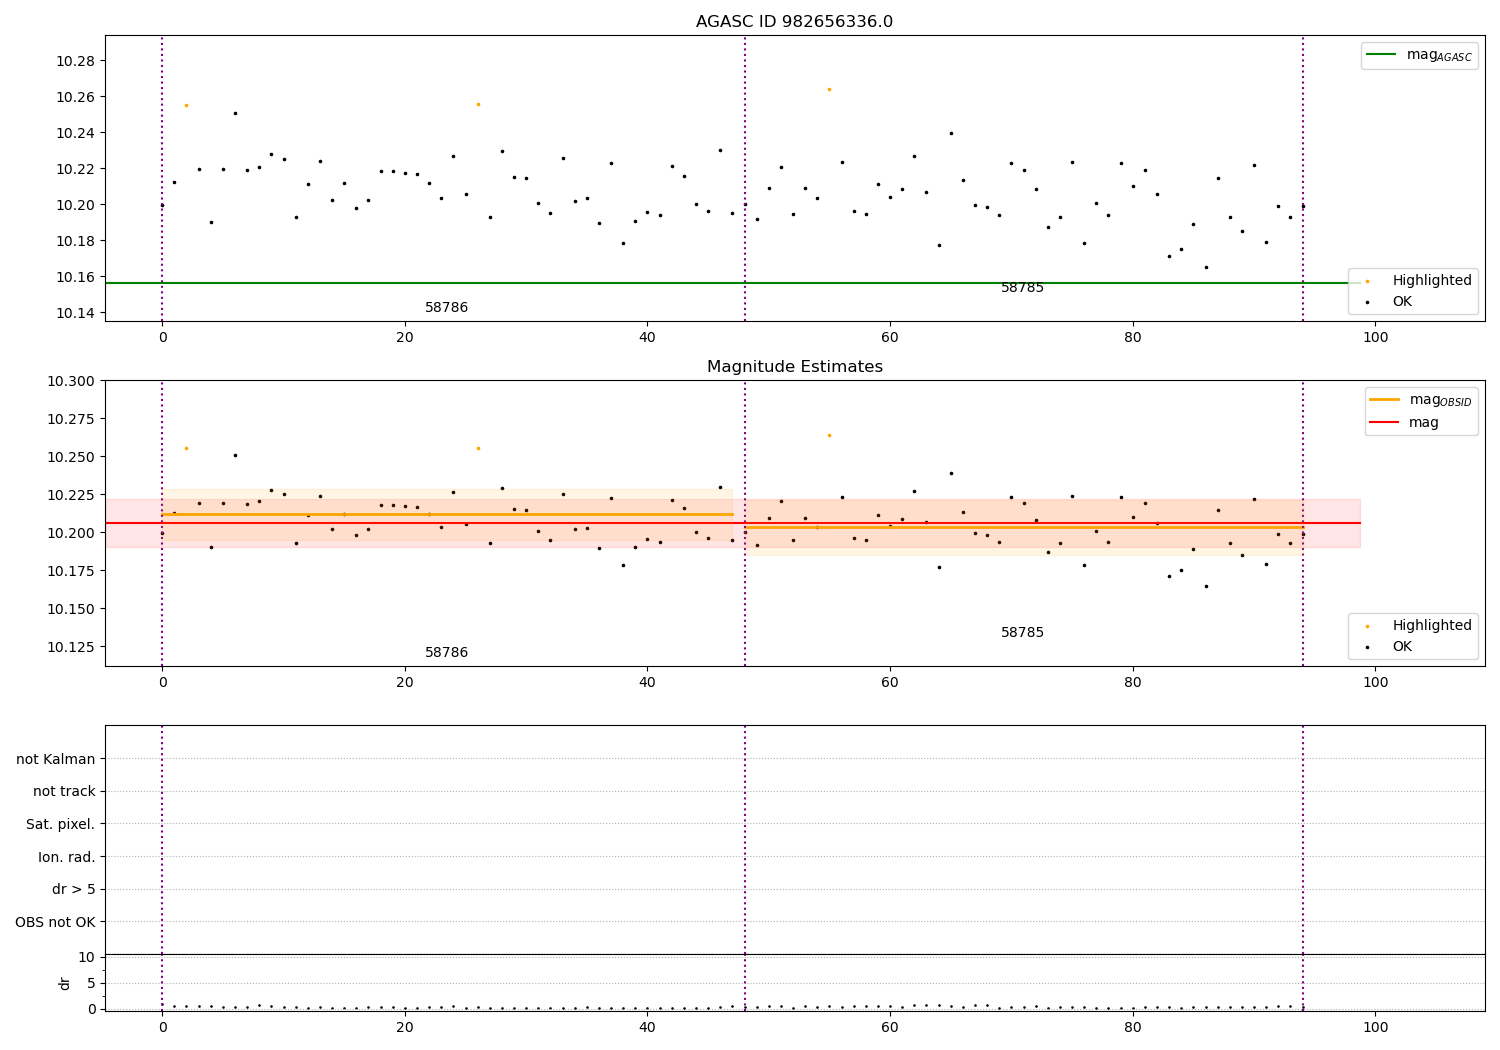Select the mag OBSID legend label
The image size is (1500, 1050).
(1440, 400)
